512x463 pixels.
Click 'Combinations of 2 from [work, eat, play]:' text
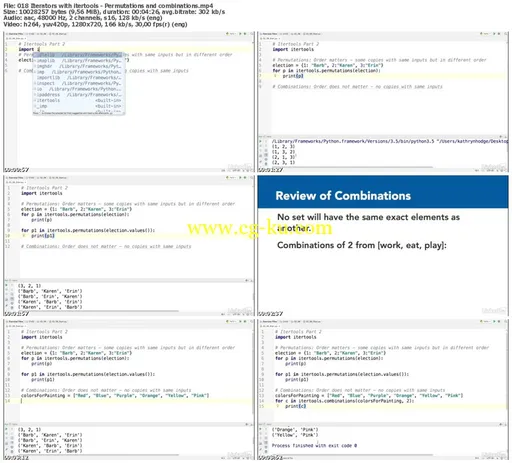pyautogui.click(x=362, y=245)
